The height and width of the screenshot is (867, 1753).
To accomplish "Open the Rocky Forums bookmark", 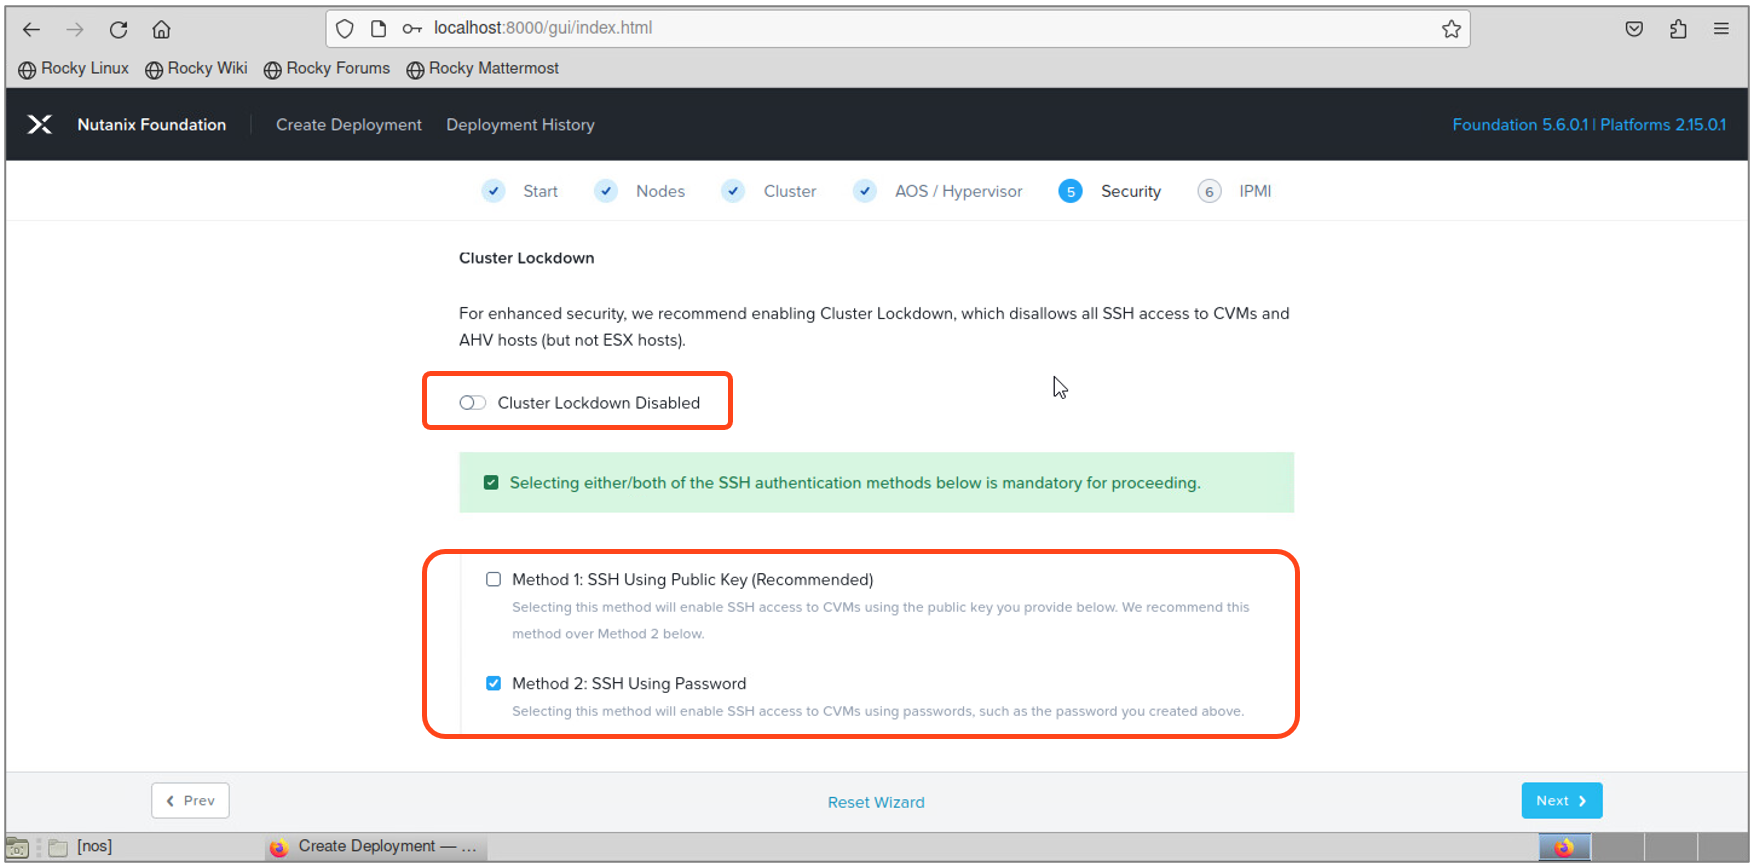I will (327, 69).
